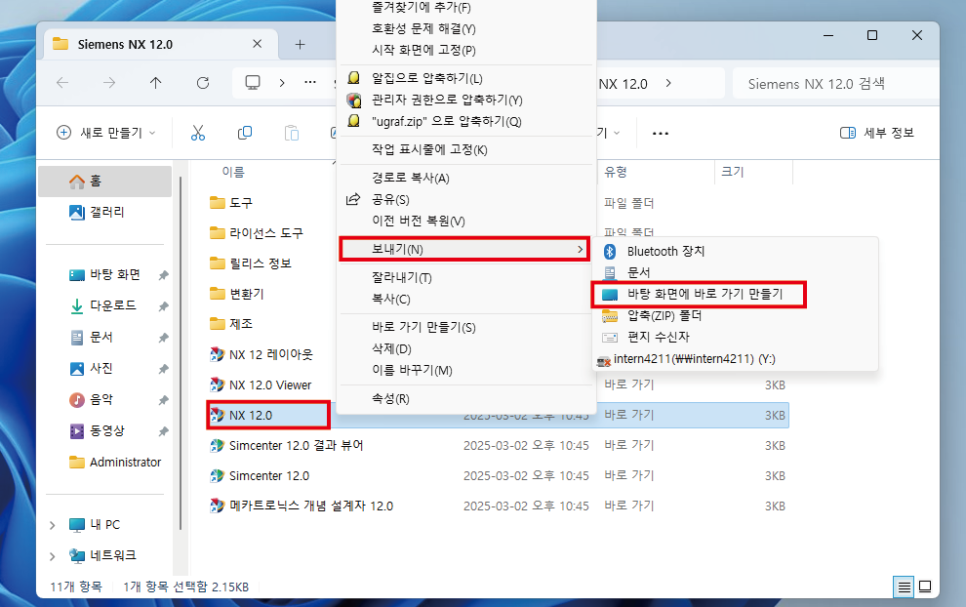
Task: Expand the 보내기(N) submenu arrow
Action: 580,249
